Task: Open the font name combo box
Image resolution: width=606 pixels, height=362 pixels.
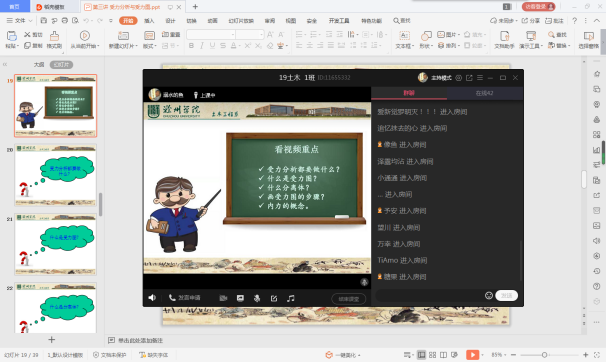Action: click(211, 35)
